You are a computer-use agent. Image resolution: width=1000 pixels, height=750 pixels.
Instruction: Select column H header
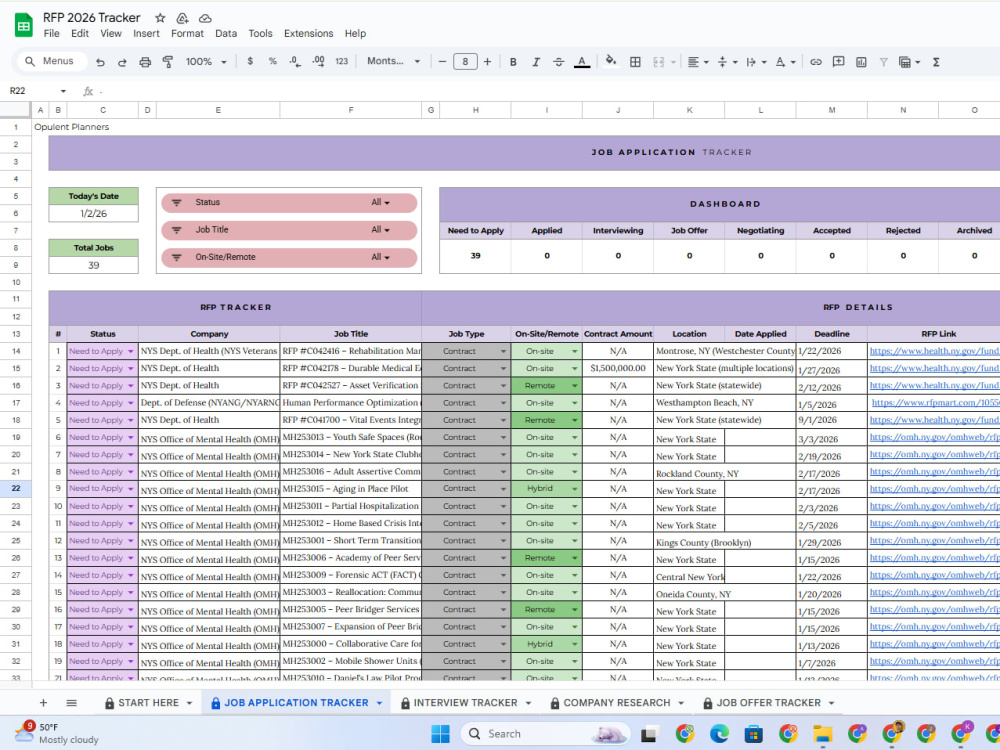pos(475,110)
